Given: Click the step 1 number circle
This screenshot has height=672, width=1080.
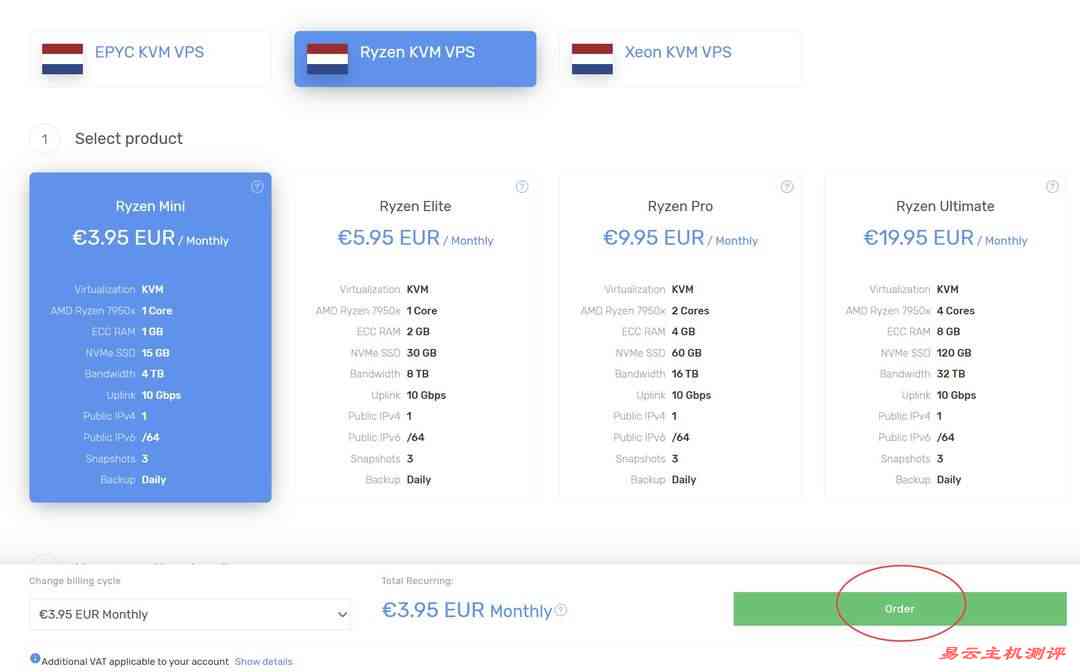Looking at the screenshot, I should point(44,139).
